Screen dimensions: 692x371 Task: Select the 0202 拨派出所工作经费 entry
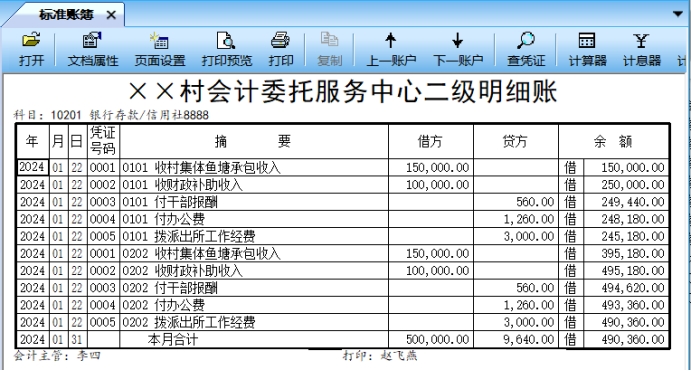343,322
